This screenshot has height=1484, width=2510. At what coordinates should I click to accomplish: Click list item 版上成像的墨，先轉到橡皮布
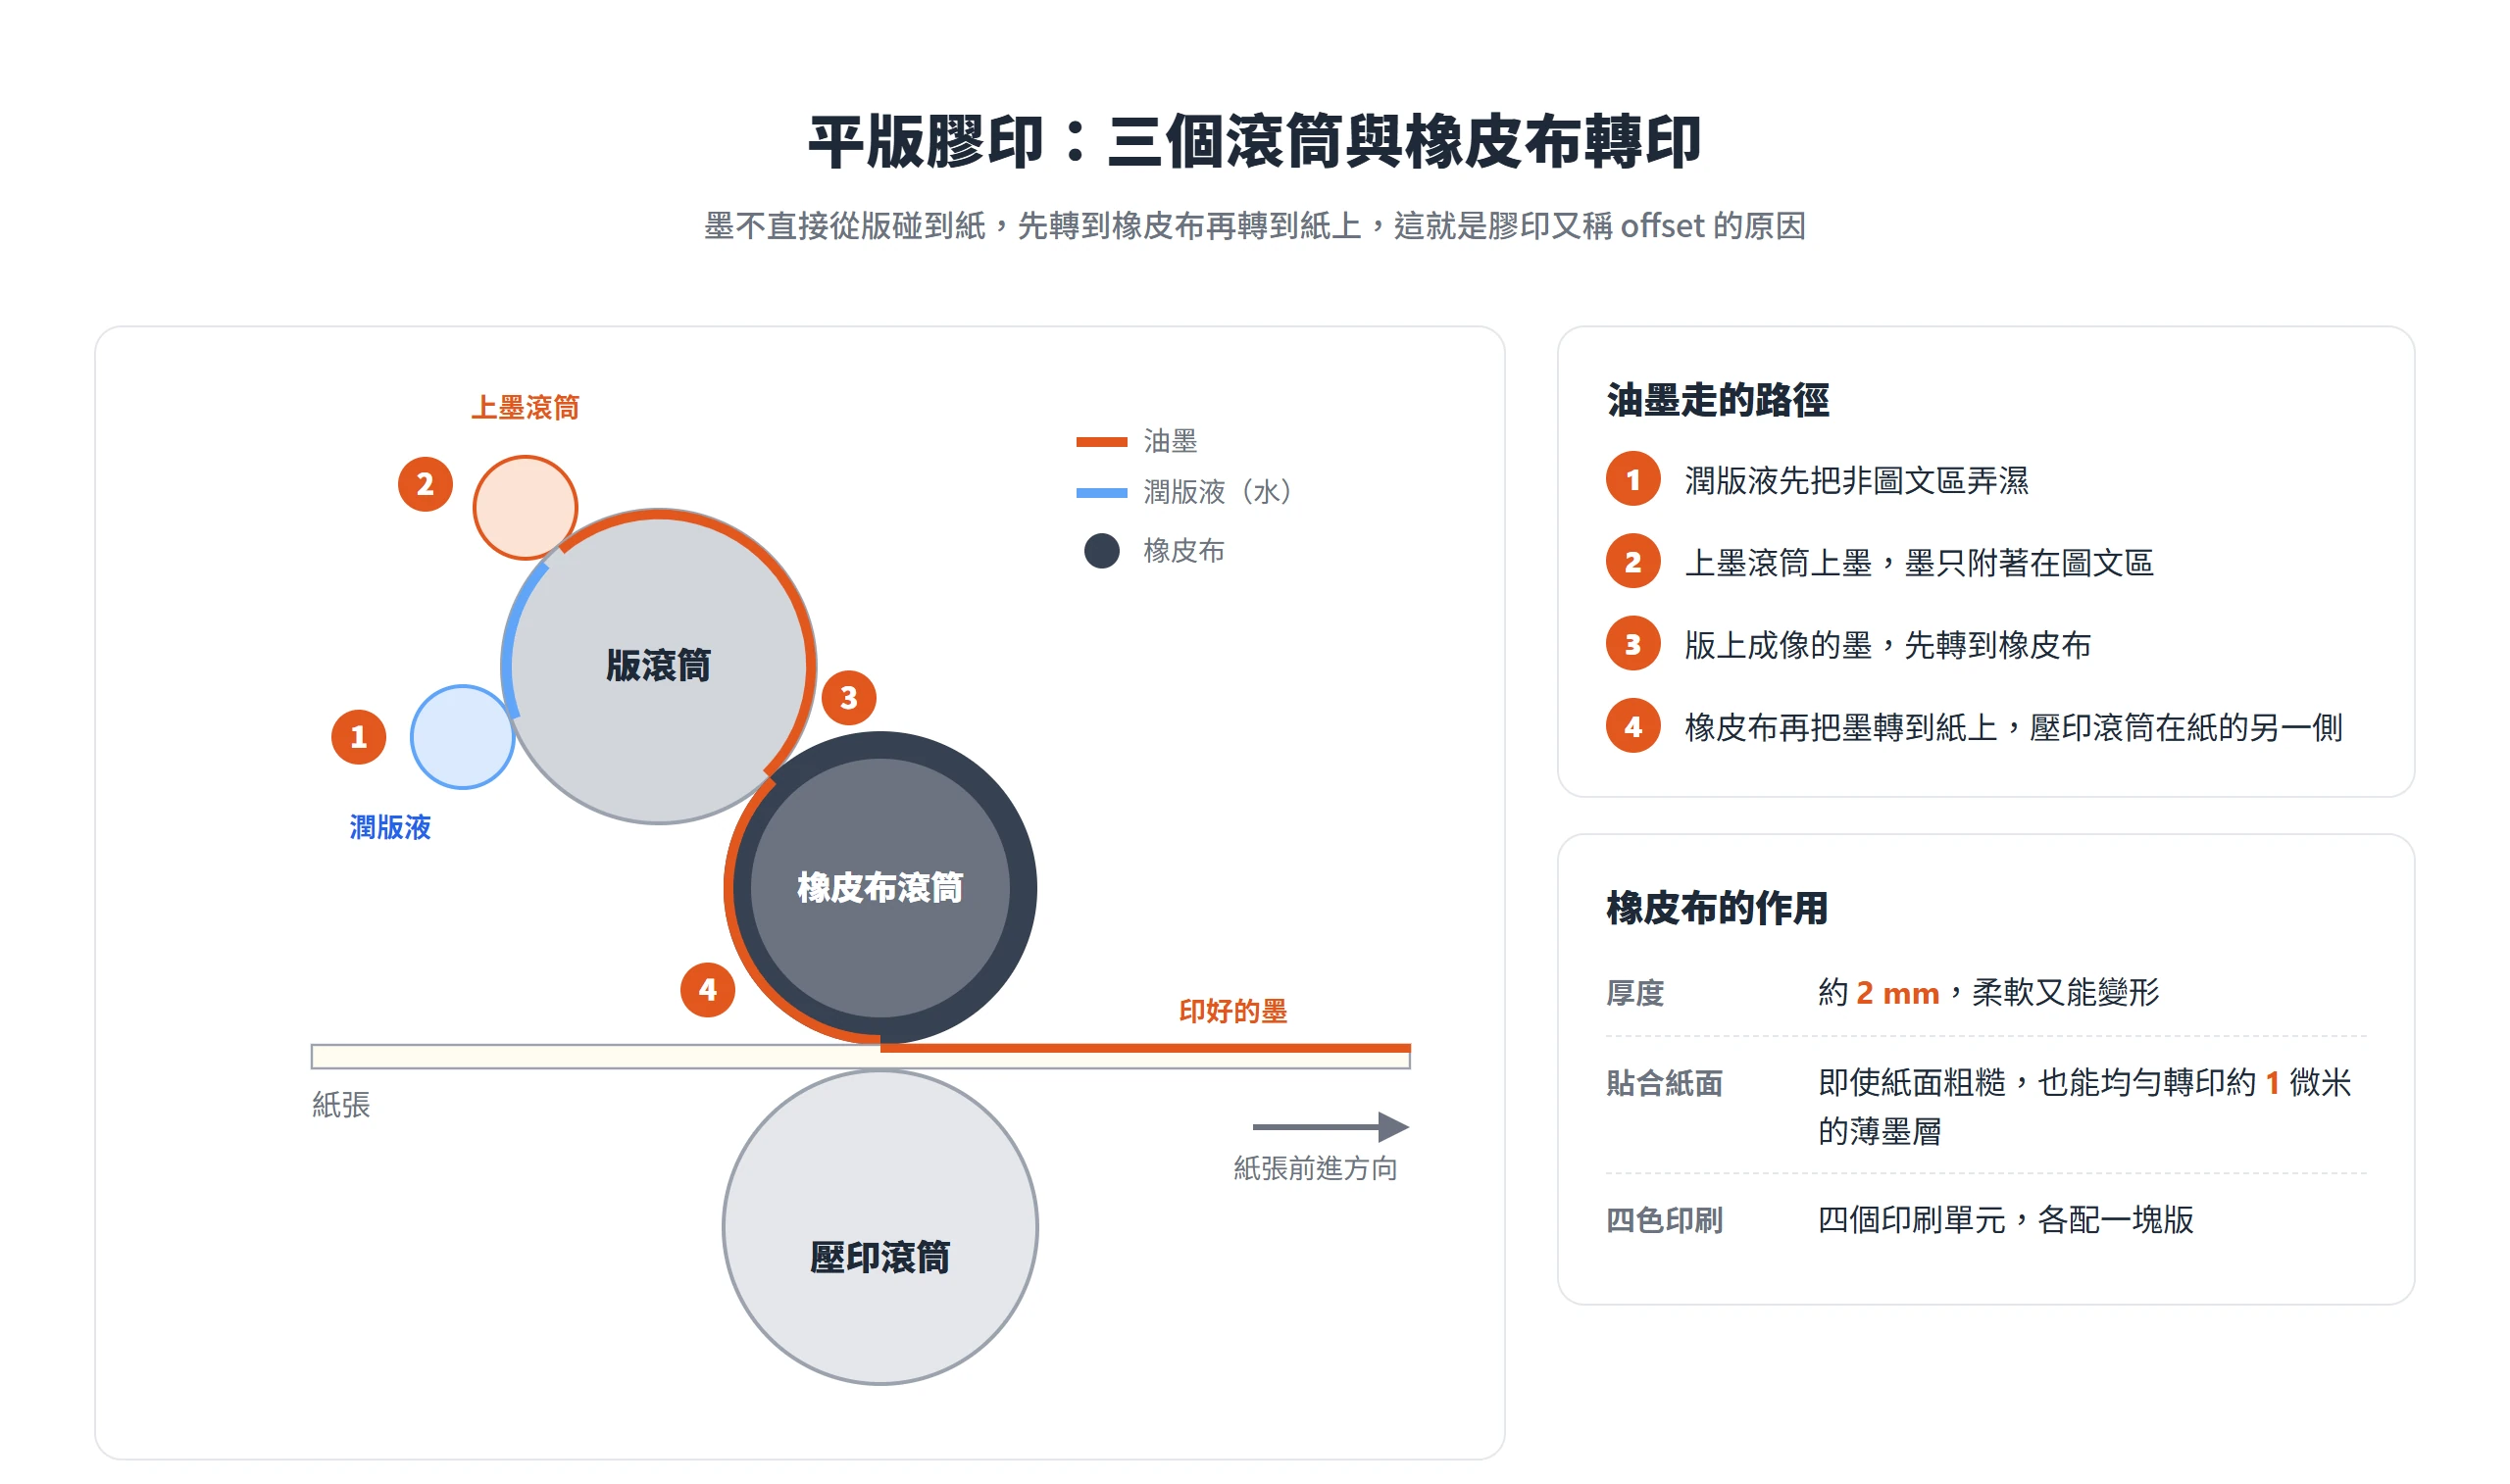1848,645
